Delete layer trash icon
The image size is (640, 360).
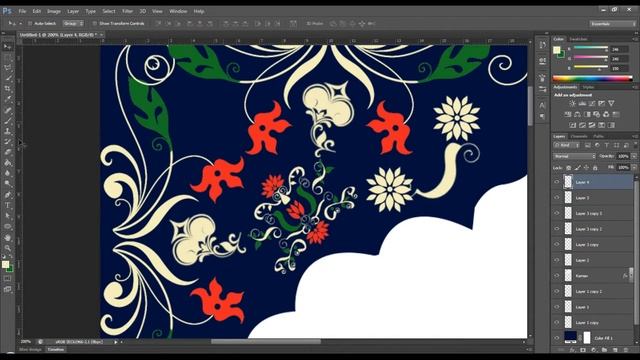pos(626,350)
